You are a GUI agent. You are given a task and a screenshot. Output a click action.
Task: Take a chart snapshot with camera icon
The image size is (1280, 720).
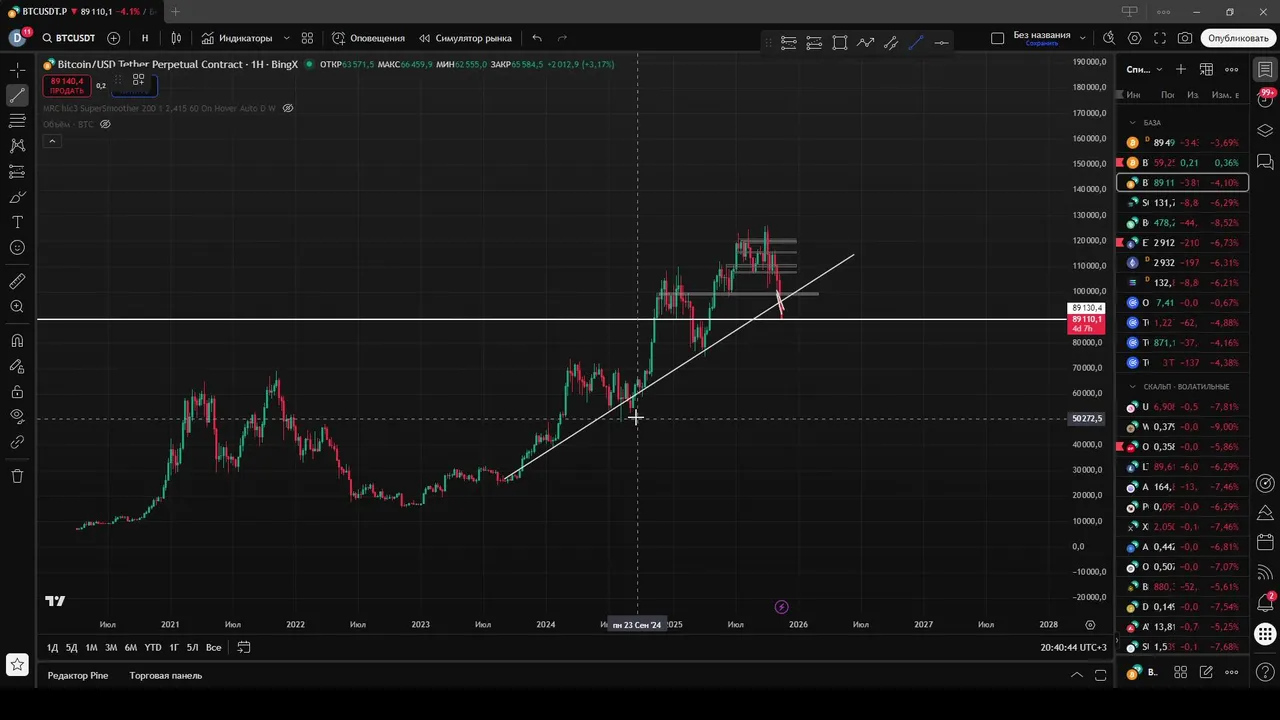1185,38
